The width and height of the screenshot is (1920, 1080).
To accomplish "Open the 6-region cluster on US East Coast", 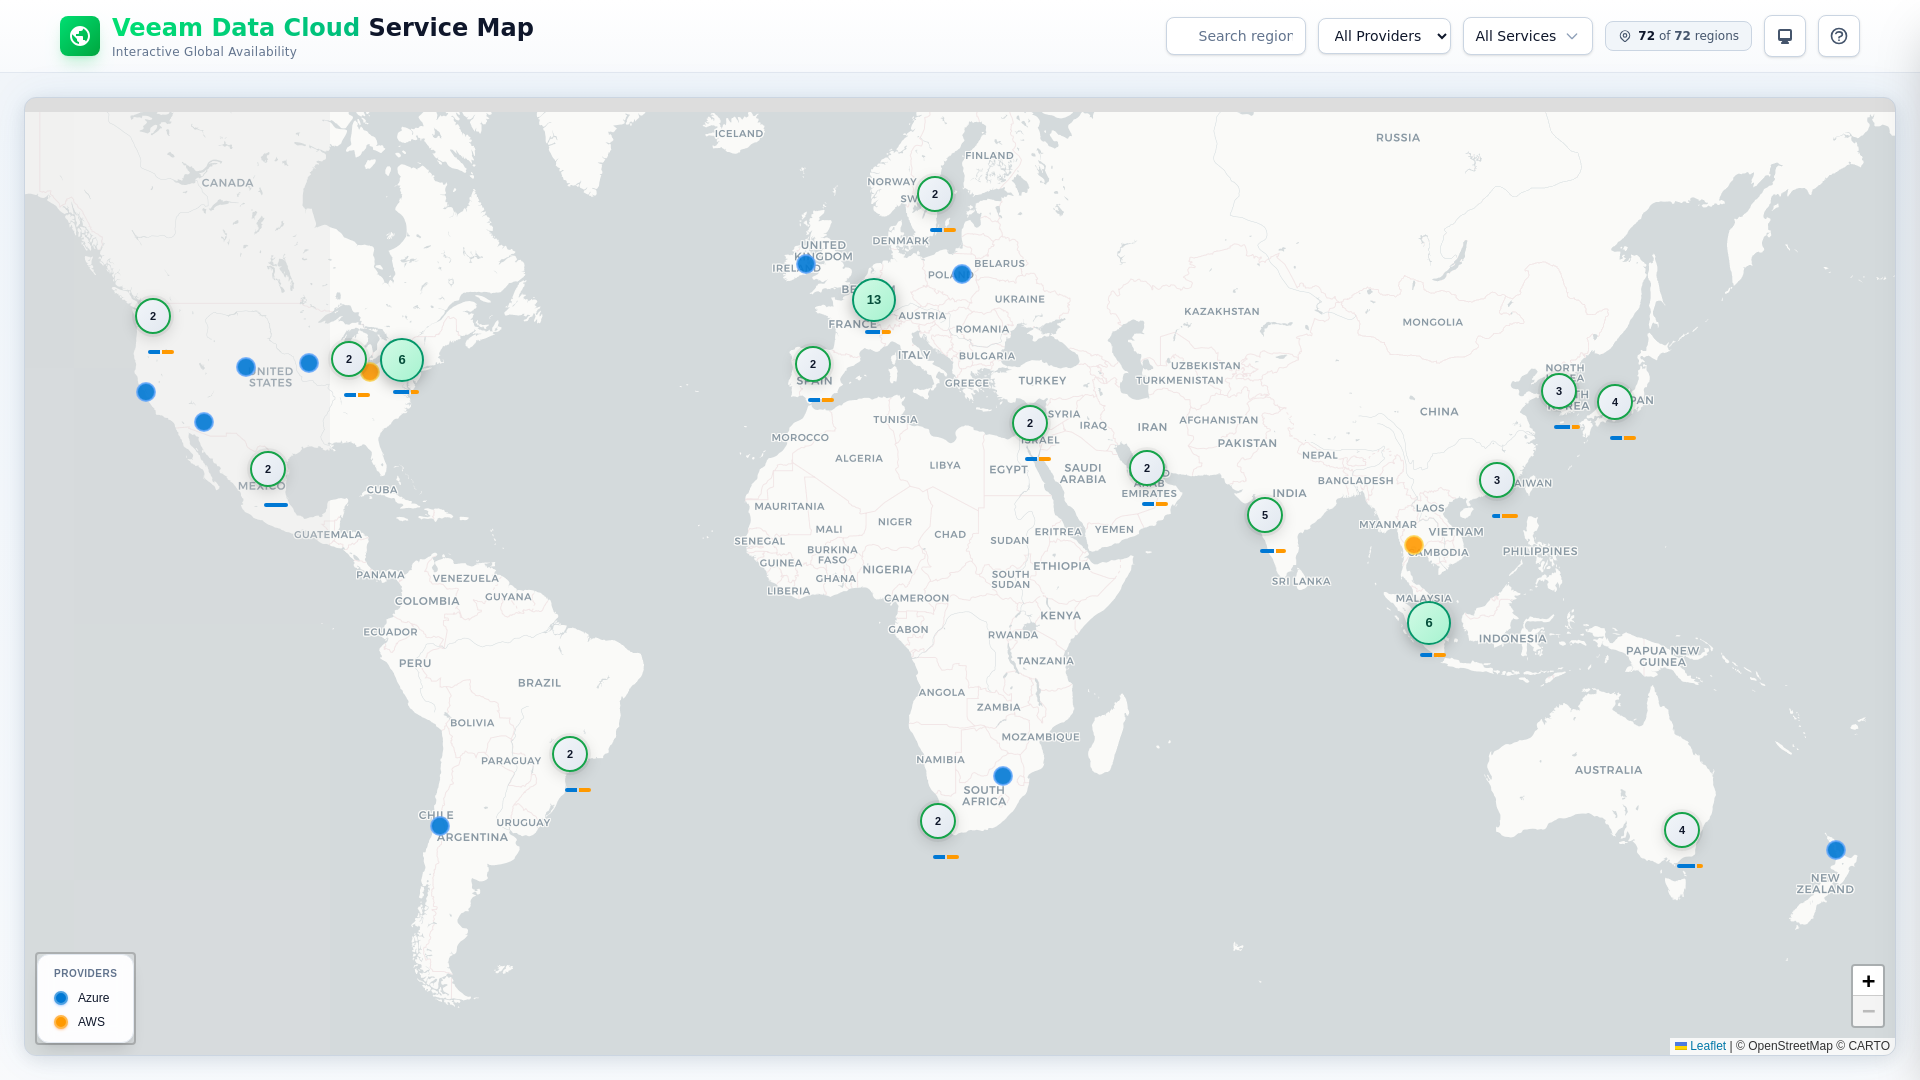I will pyautogui.click(x=402, y=360).
